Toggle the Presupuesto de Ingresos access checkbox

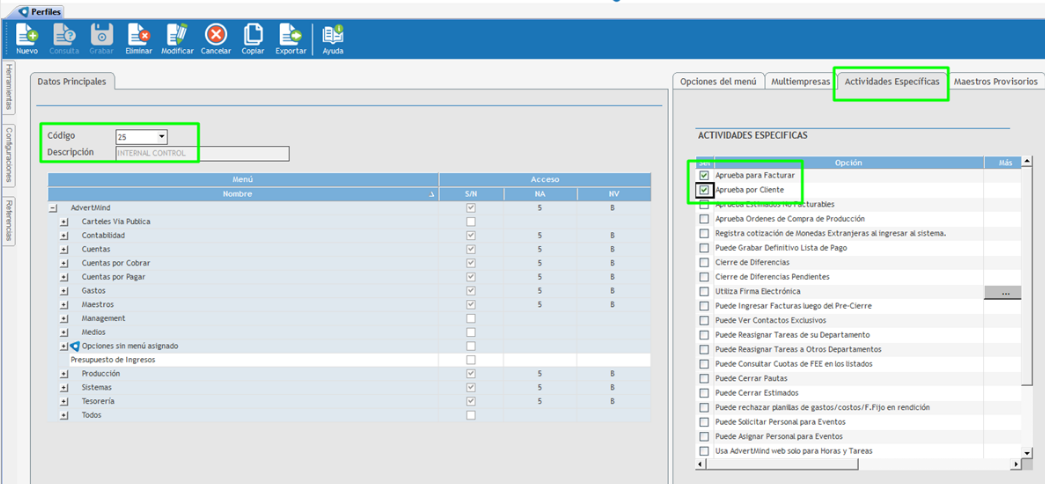coord(471,360)
